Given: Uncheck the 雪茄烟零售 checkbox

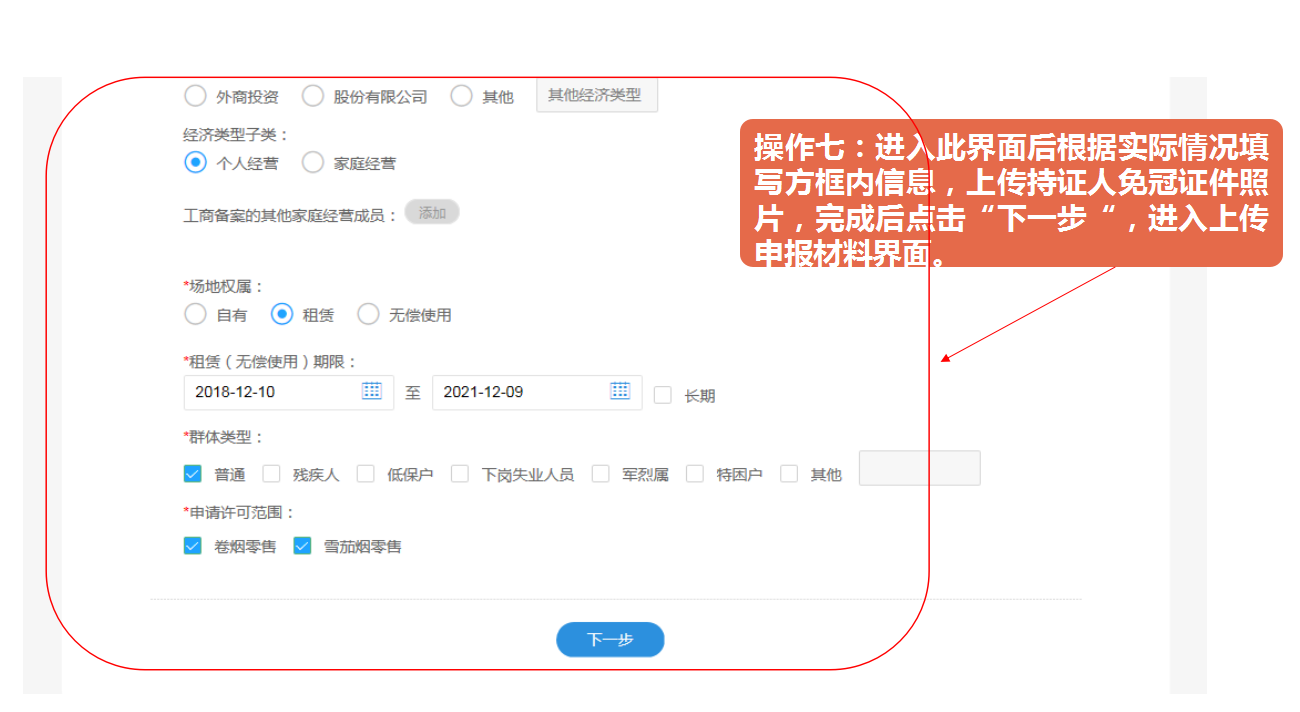Looking at the screenshot, I should click(301, 546).
